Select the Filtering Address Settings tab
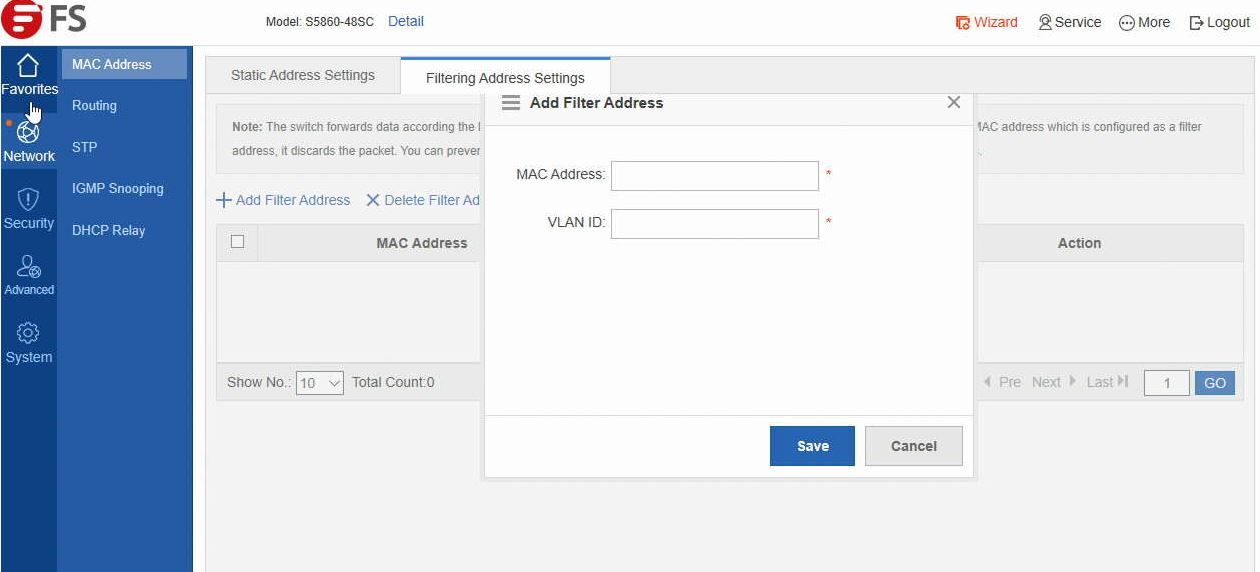 505,78
